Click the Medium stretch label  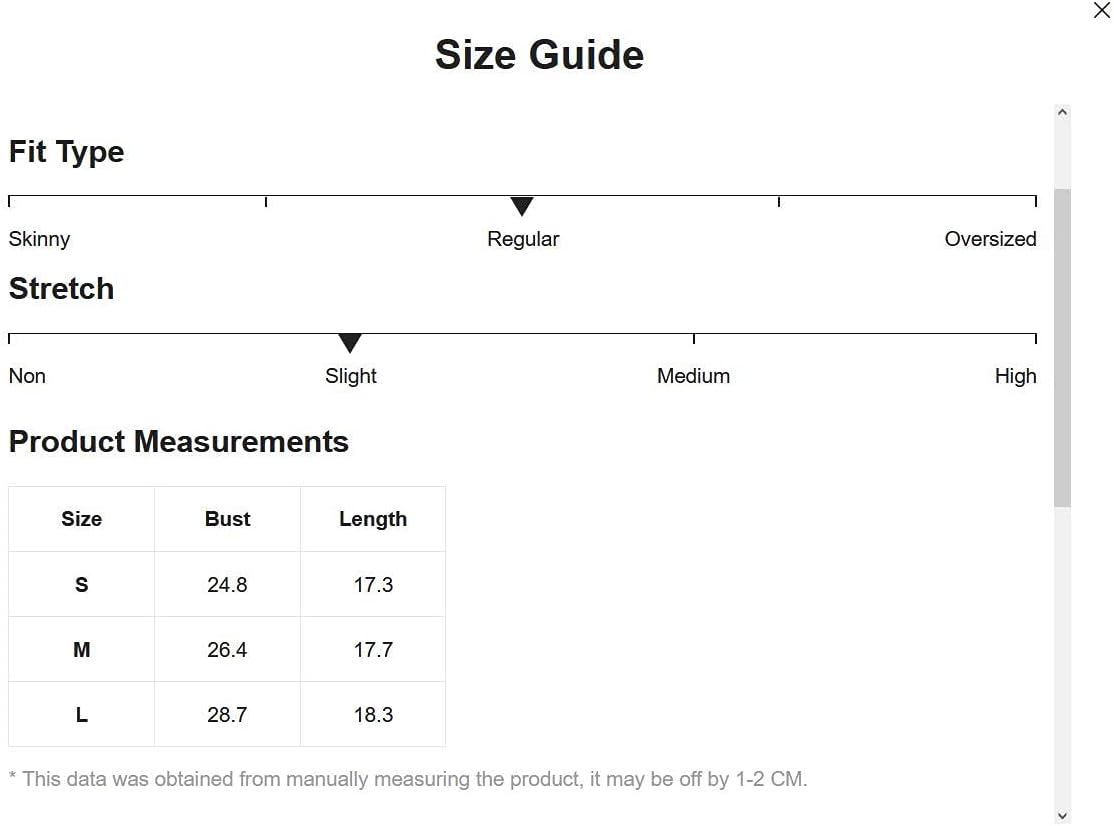(x=693, y=376)
